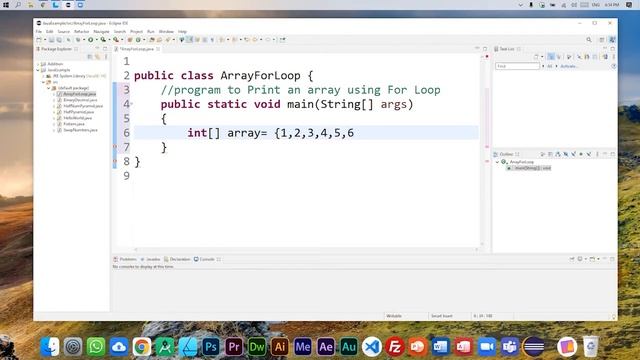Click the Save toolbar icon
This screenshot has width=640, height=360.
(51, 40)
